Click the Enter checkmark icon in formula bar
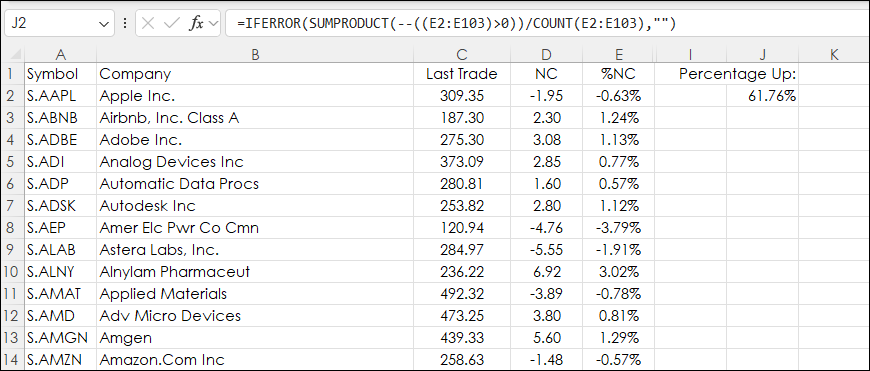This screenshot has height=371, width=870. pos(173,23)
